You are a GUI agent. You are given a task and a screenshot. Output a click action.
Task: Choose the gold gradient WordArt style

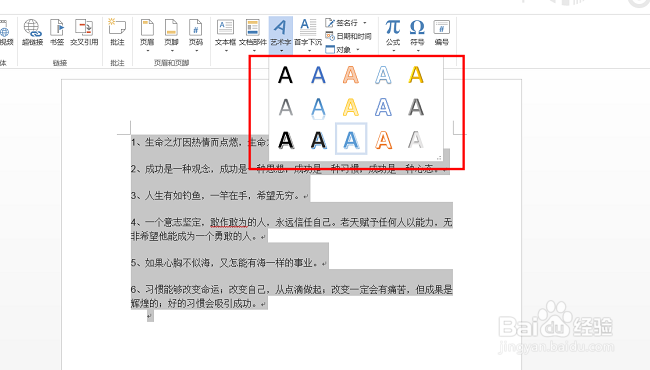pos(416,75)
